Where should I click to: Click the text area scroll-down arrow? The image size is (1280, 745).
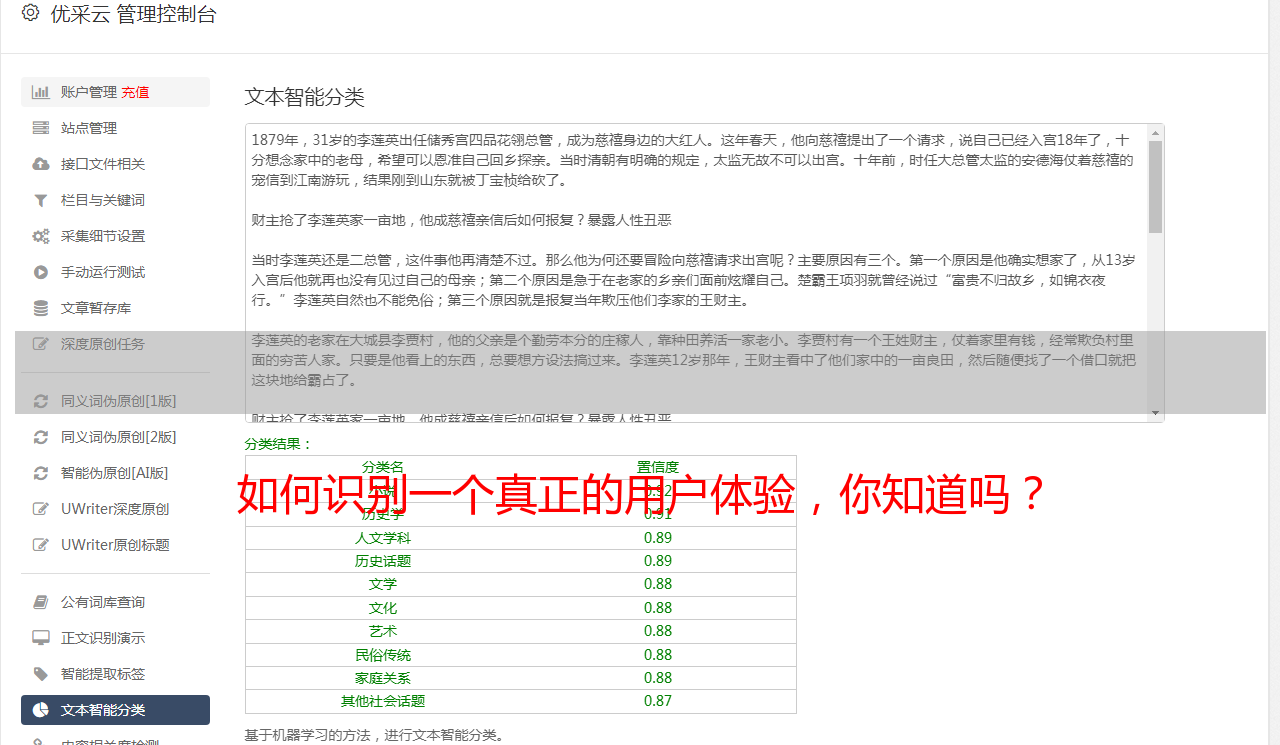pos(1155,413)
